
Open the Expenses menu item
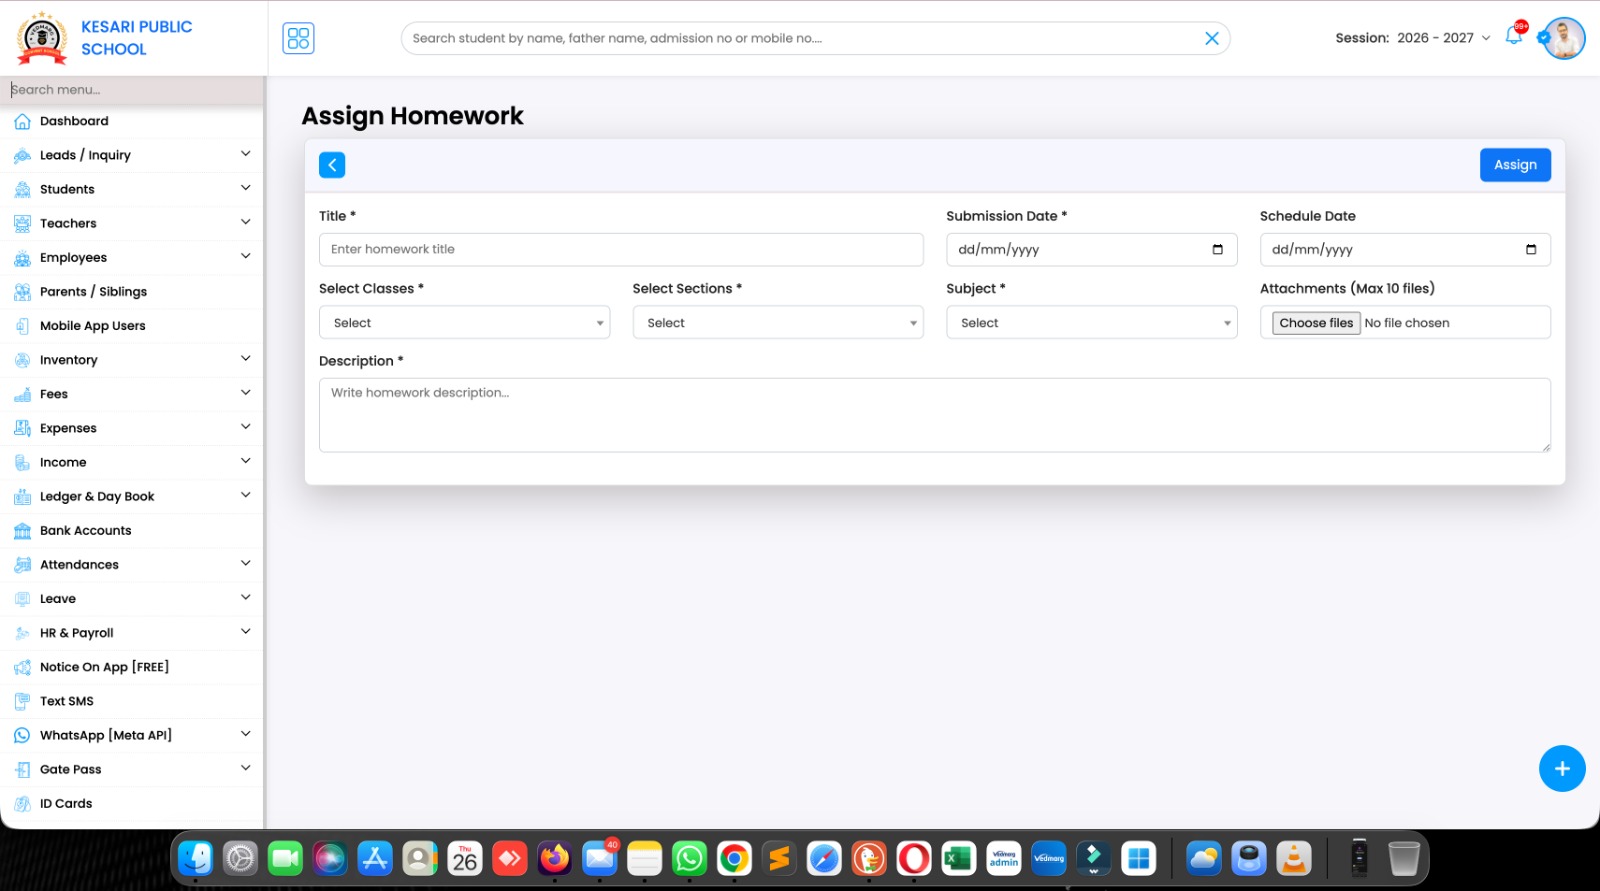coord(132,428)
